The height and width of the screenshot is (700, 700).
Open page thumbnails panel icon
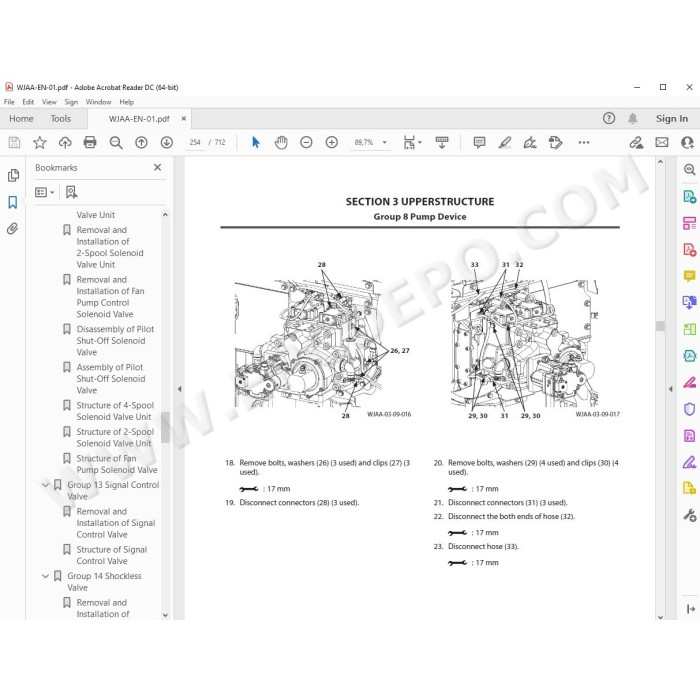13,175
